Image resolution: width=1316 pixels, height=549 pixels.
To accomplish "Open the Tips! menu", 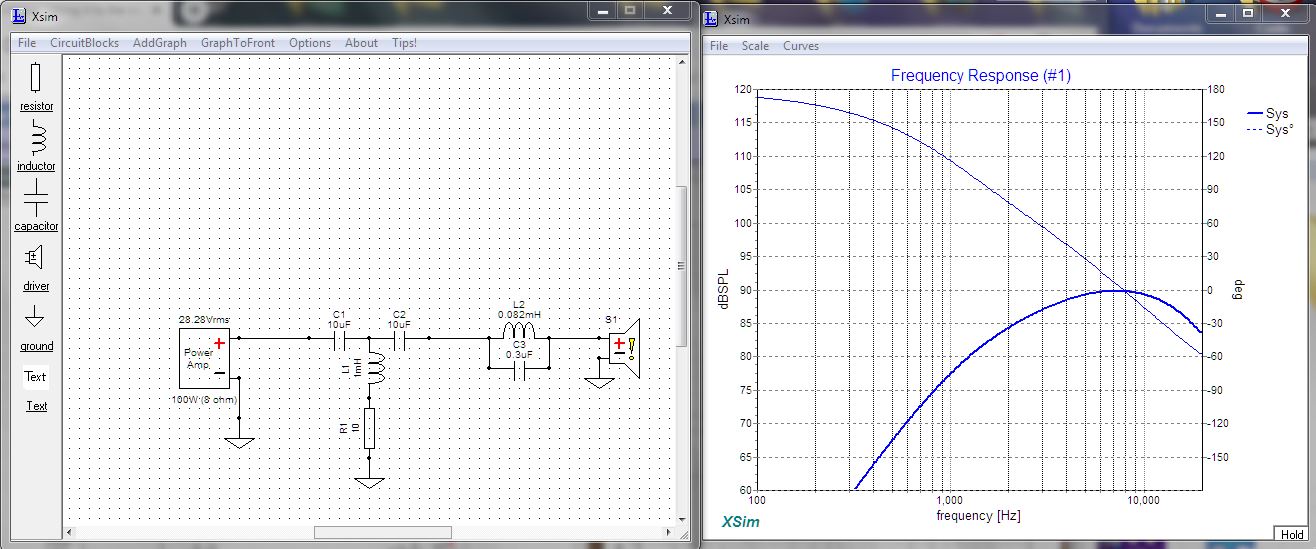I will [x=405, y=43].
